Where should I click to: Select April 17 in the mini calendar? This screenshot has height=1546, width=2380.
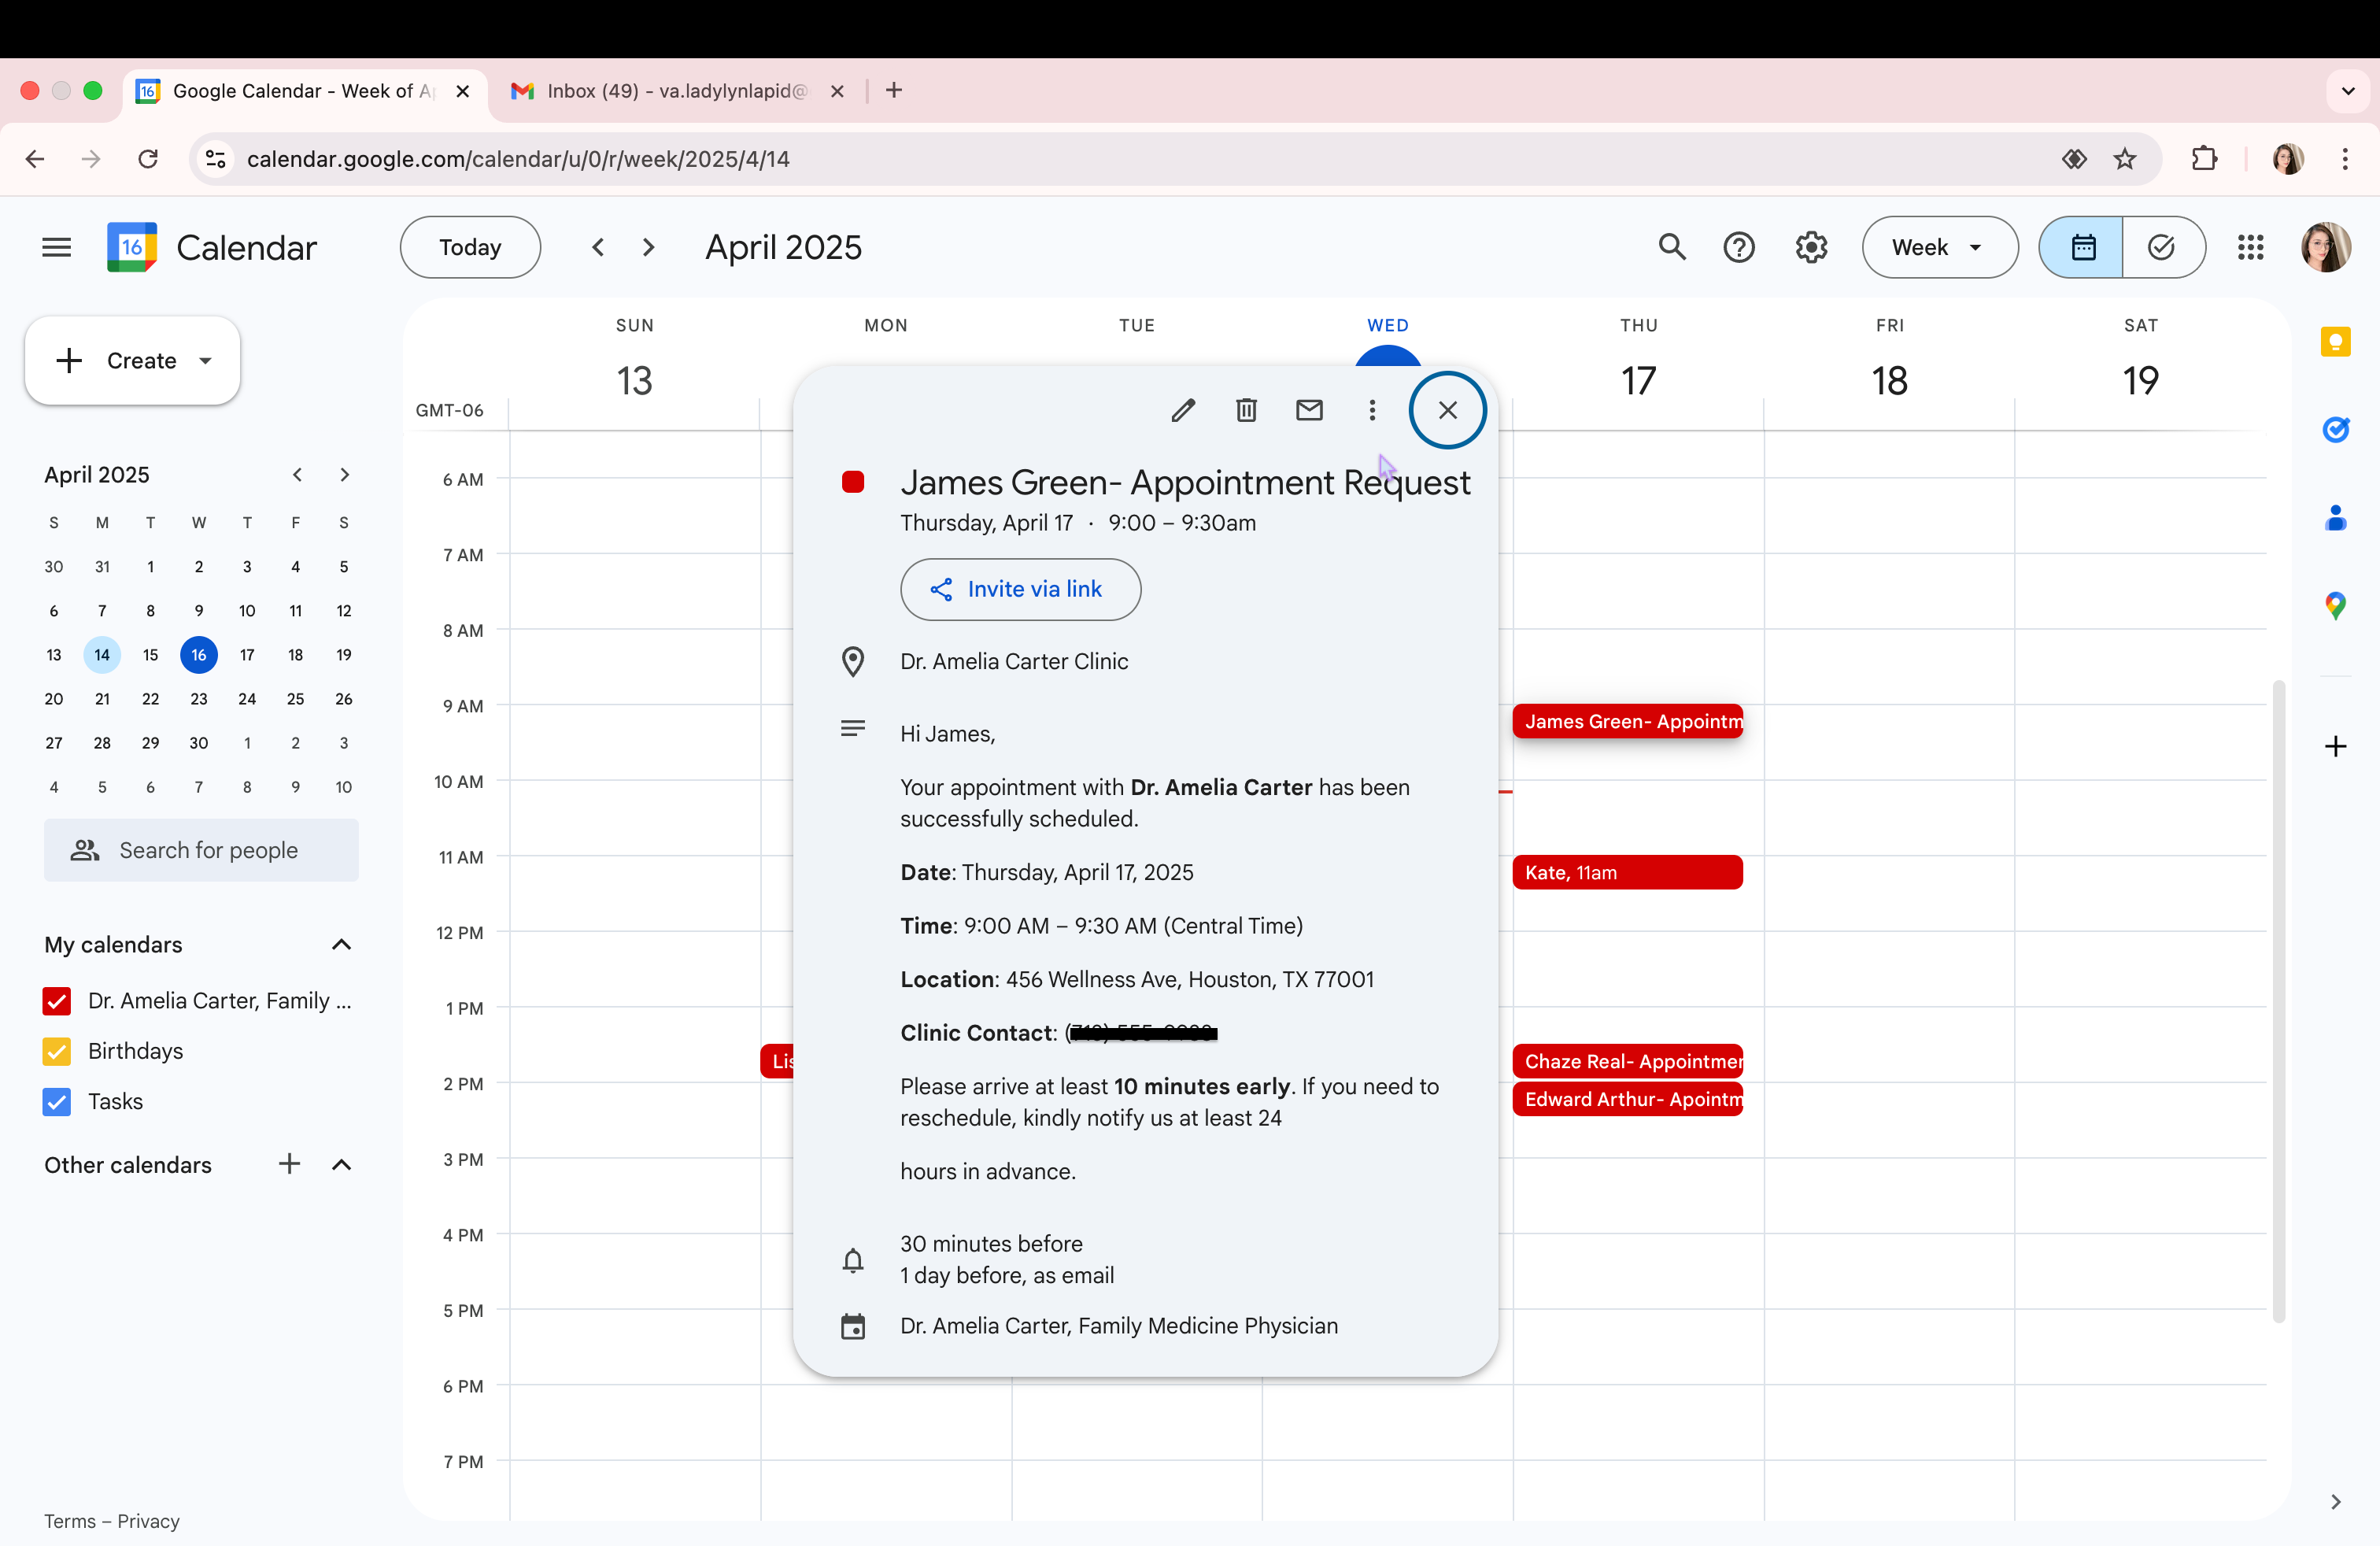point(247,655)
